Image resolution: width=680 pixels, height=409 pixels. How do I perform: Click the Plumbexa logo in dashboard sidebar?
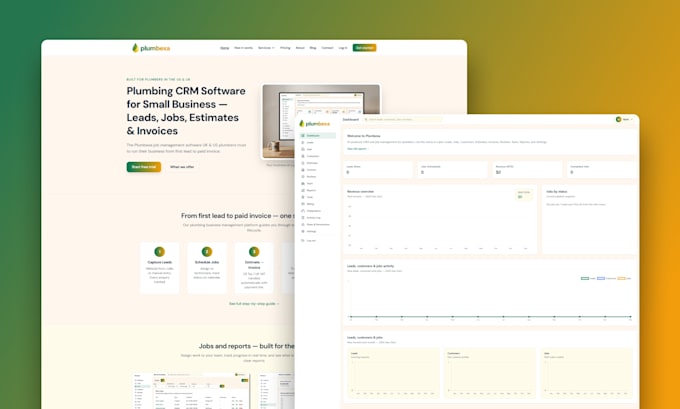coord(314,124)
